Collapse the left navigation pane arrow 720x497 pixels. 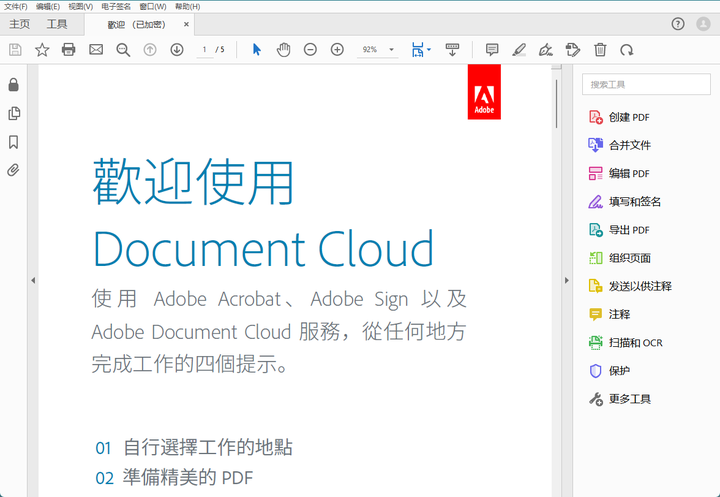pyautogui.click(x=33, y=280)
